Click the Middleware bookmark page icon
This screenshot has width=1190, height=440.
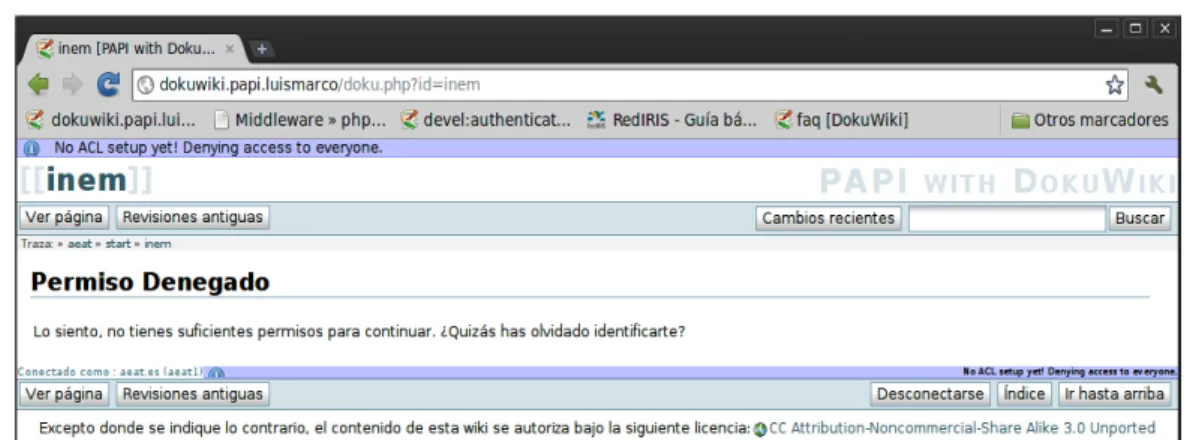(222, 120)
